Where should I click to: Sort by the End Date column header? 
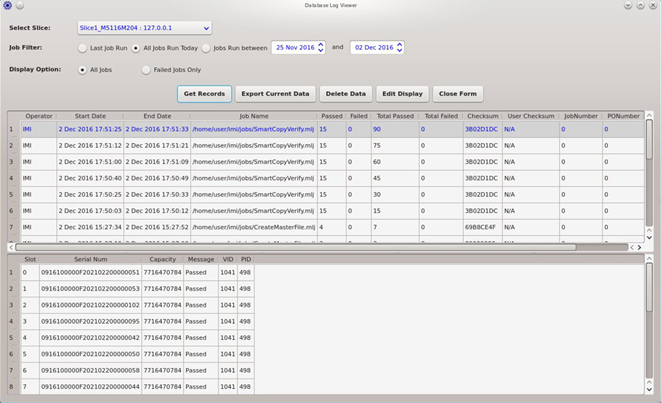157,116
